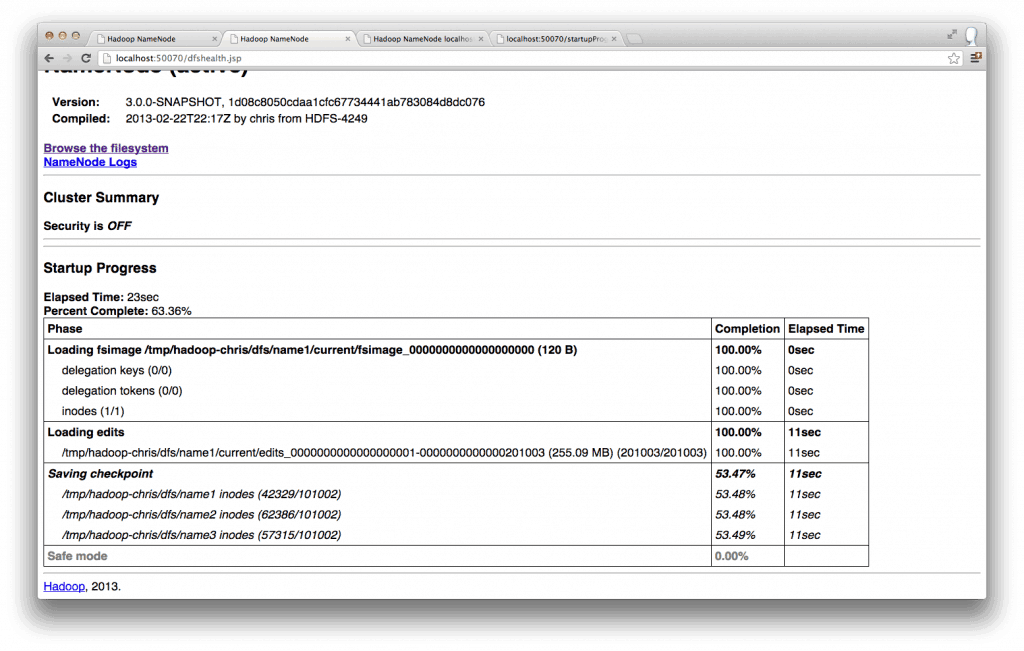
Task: Click the delegation keys (0/0) row
Action: pyautogui.click(x=117, y=370)
